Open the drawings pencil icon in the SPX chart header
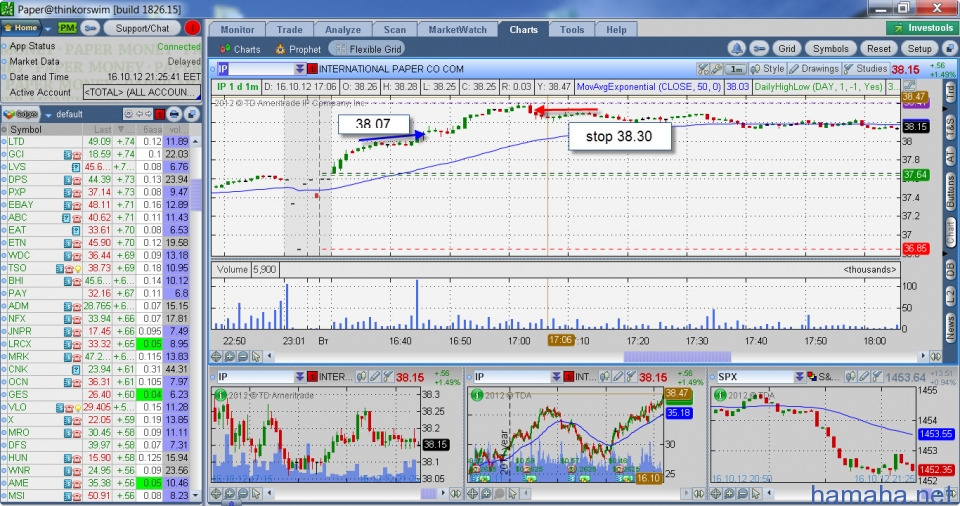This screenshot has height=506, width=960. point(864,376)
